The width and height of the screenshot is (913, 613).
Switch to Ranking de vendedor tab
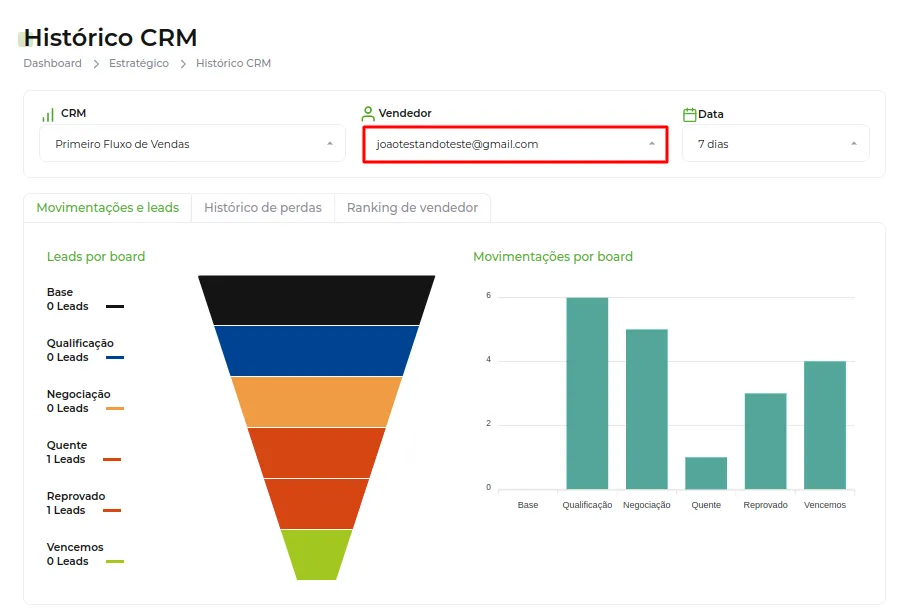412,208
